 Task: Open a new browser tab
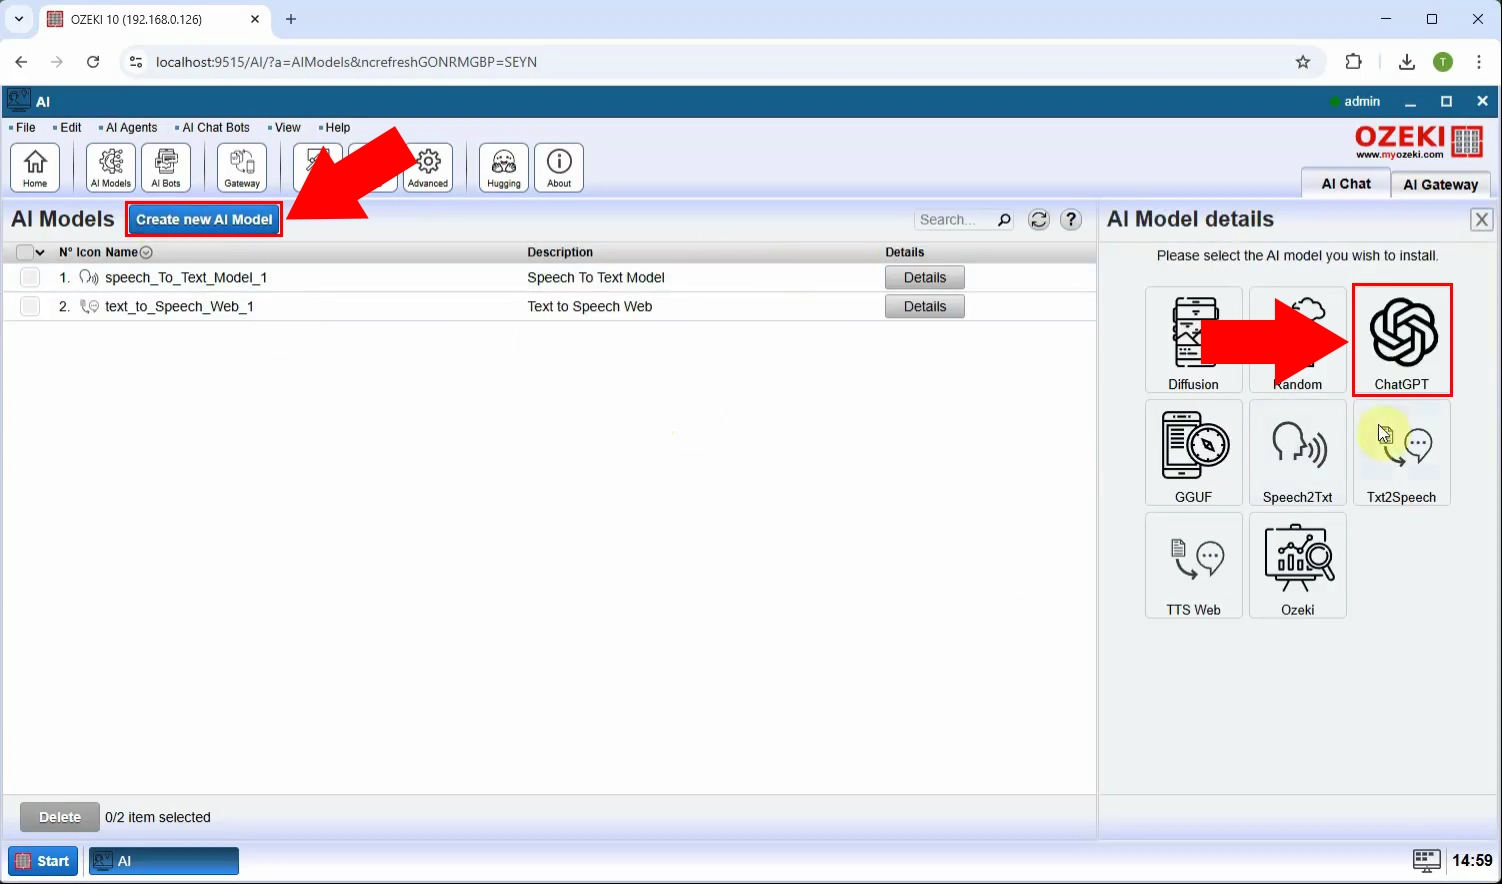coord(291,19)
